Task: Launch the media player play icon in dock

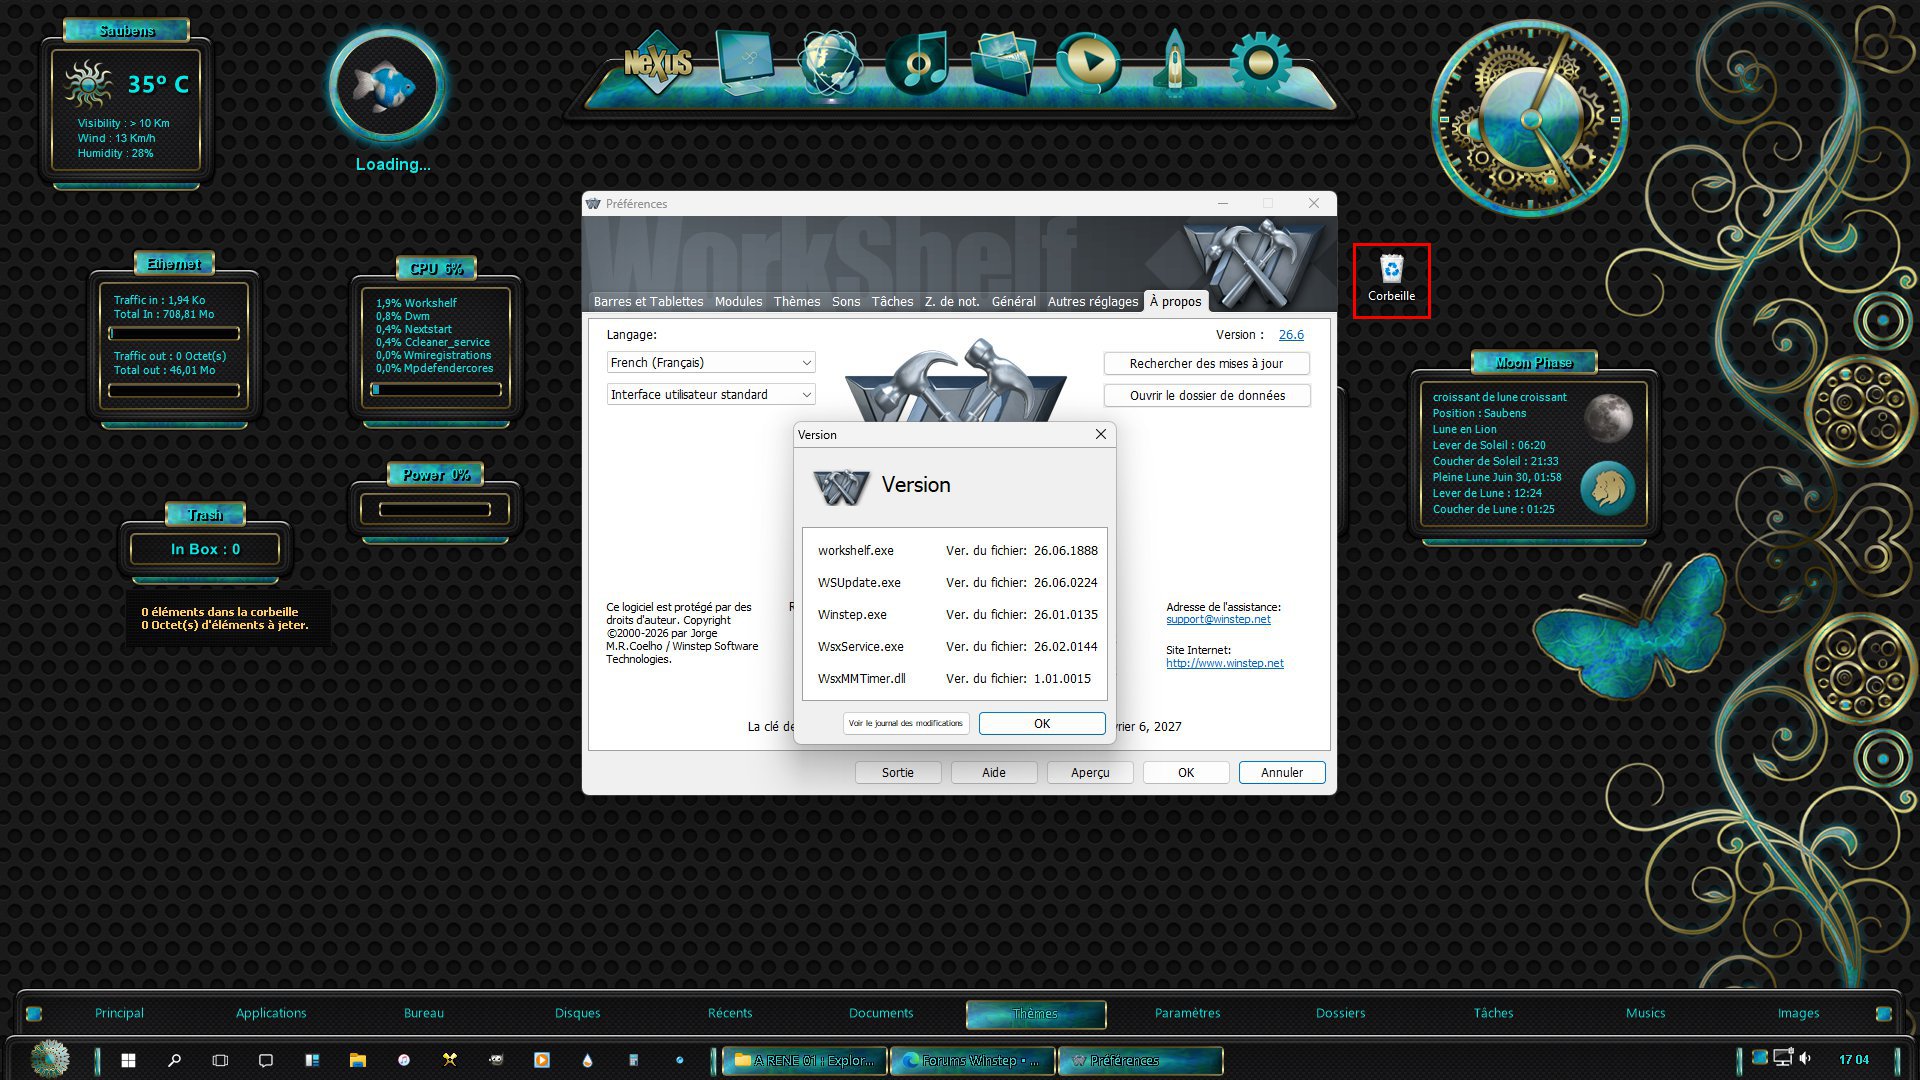Action: coord(1089,63)
